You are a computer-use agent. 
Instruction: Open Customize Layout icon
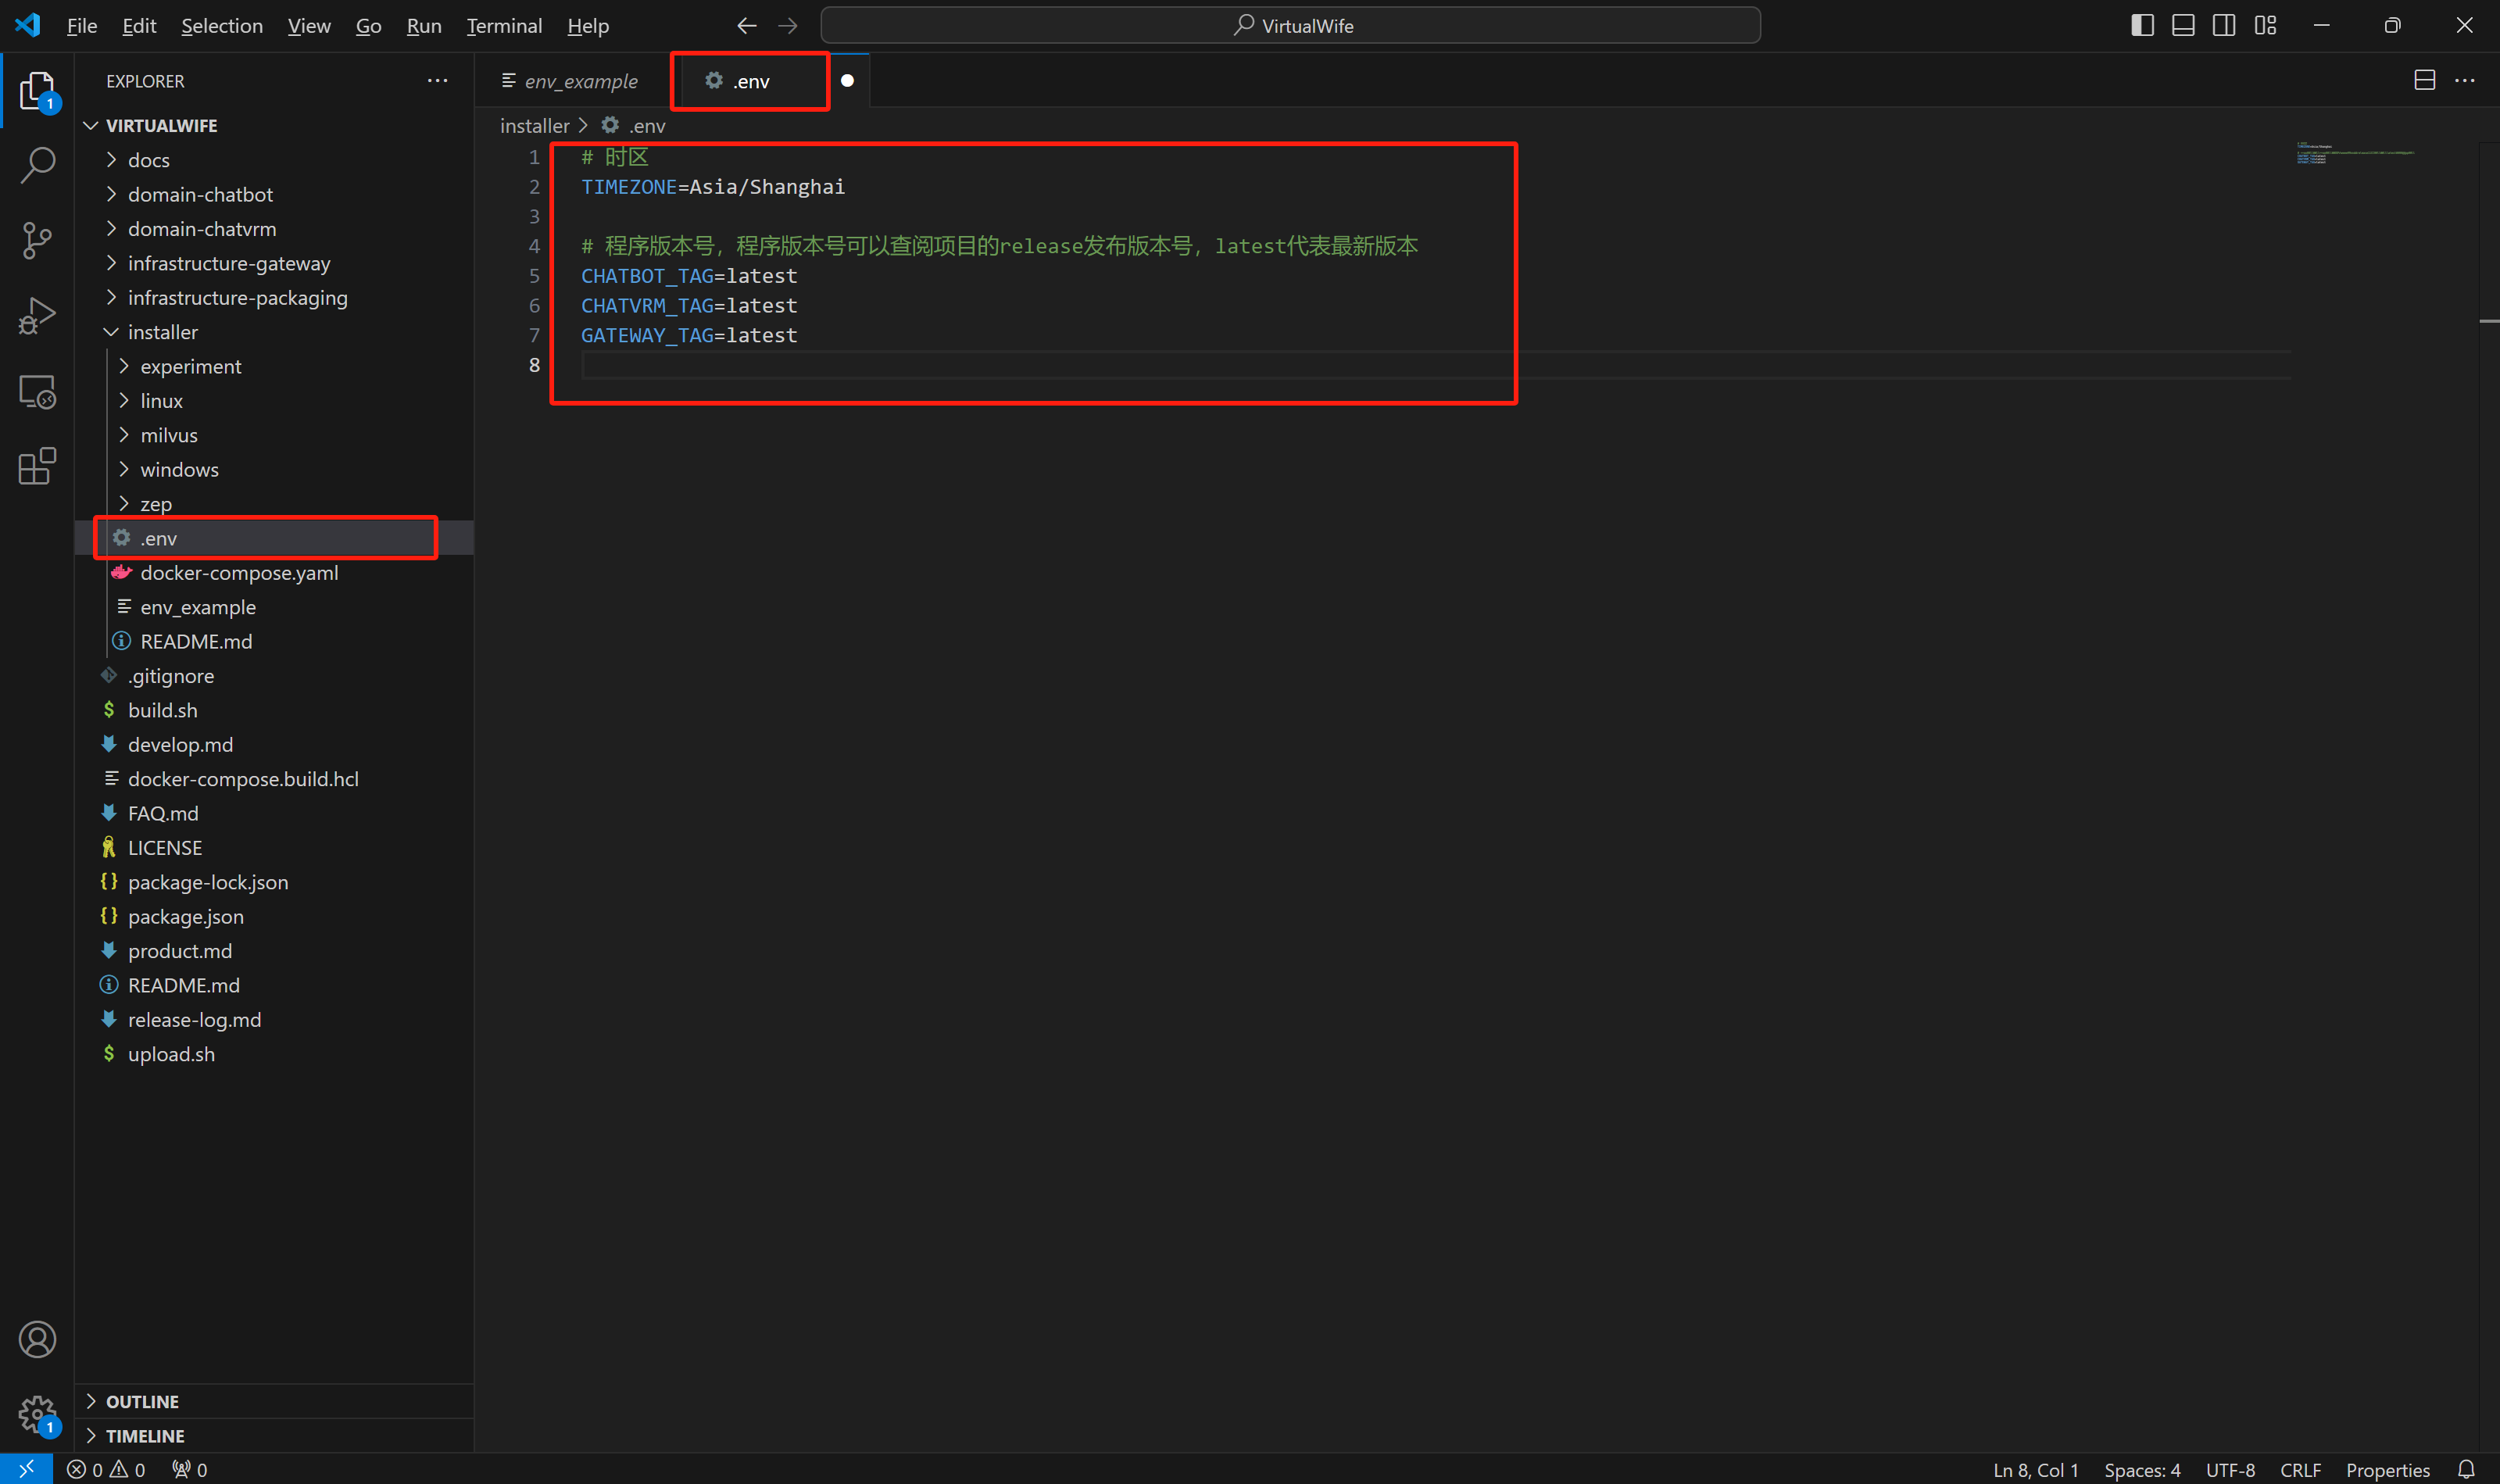click(2265, 25)
